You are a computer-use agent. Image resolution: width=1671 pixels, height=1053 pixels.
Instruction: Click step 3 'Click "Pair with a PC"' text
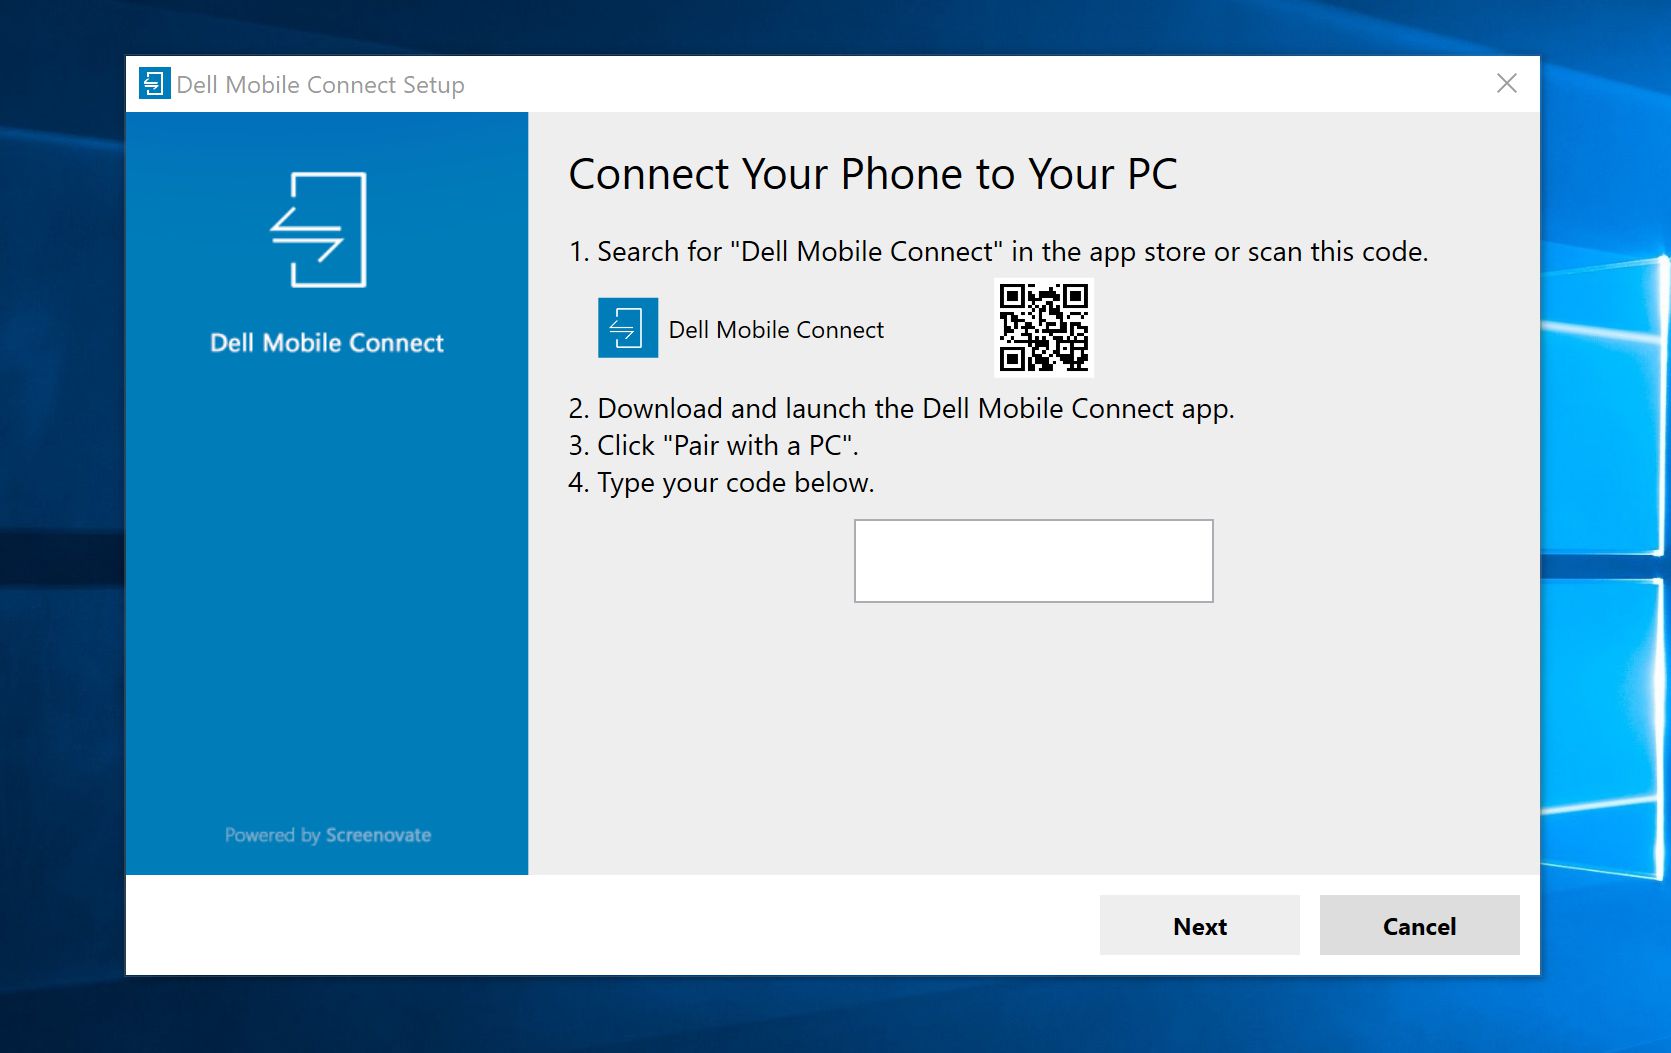click(x=713, y=445)
